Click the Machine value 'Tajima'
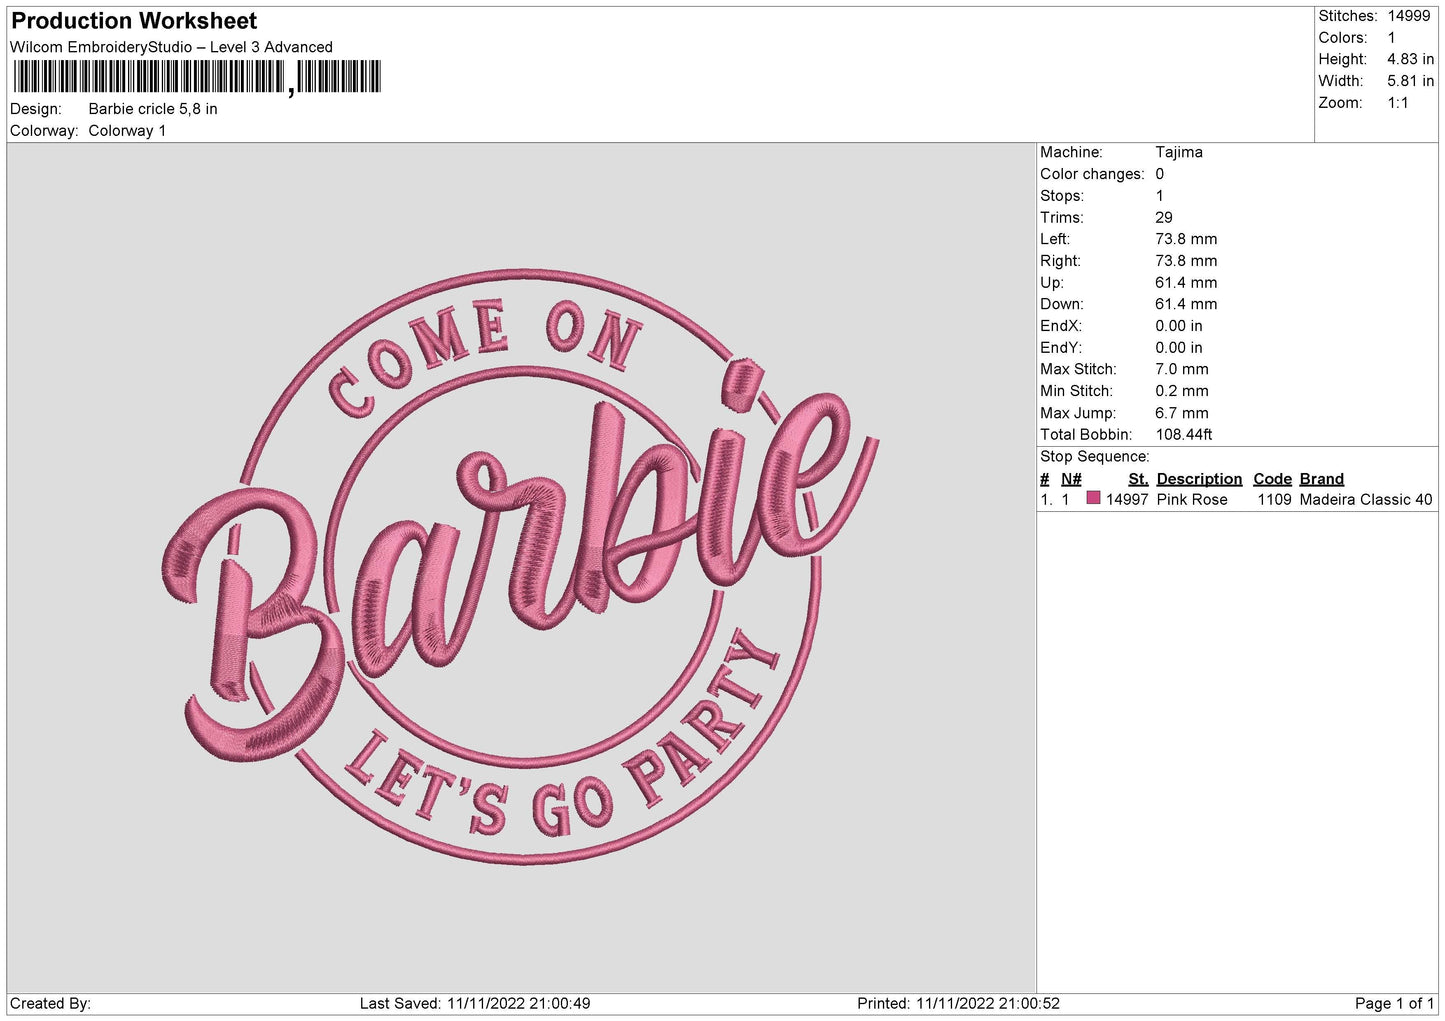This screenshot has height=1021, width=1445. tap(1179, 152)
